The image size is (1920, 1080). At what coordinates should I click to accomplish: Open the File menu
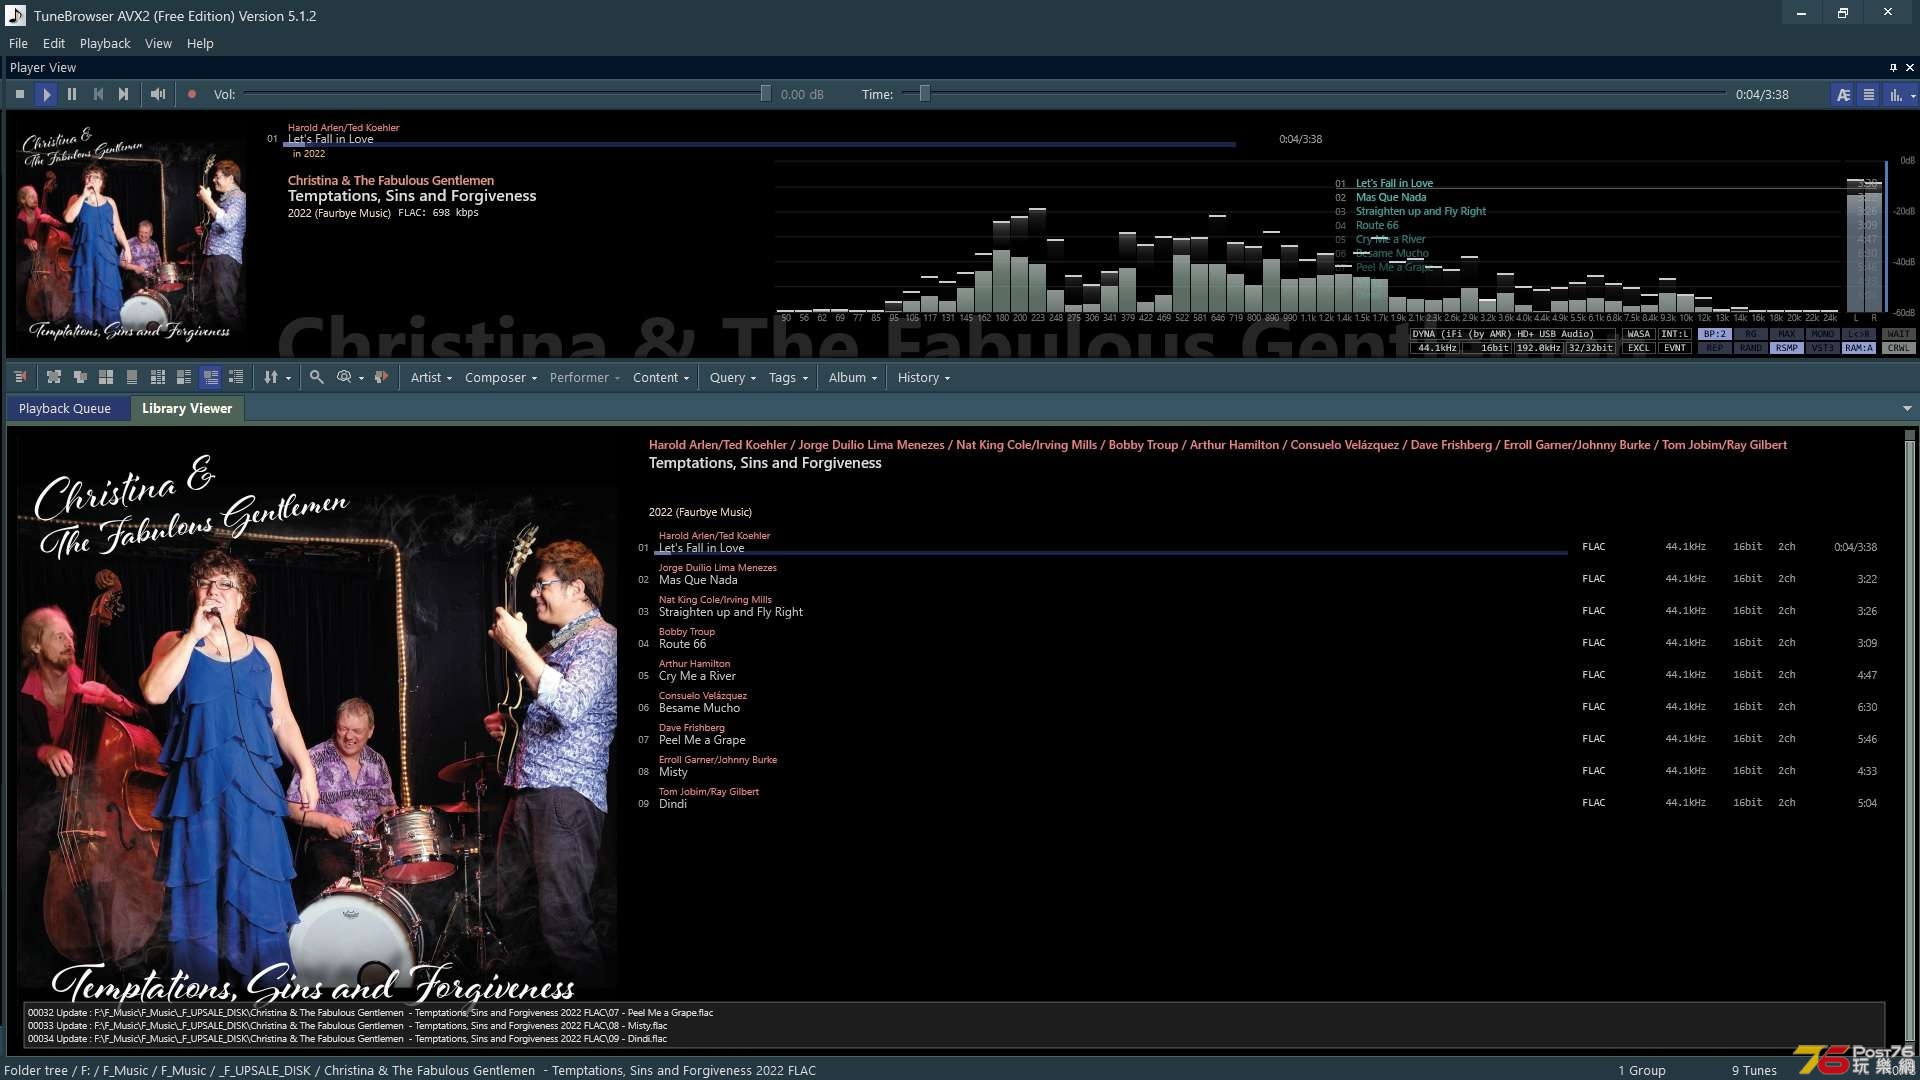(x=18, y=43)
